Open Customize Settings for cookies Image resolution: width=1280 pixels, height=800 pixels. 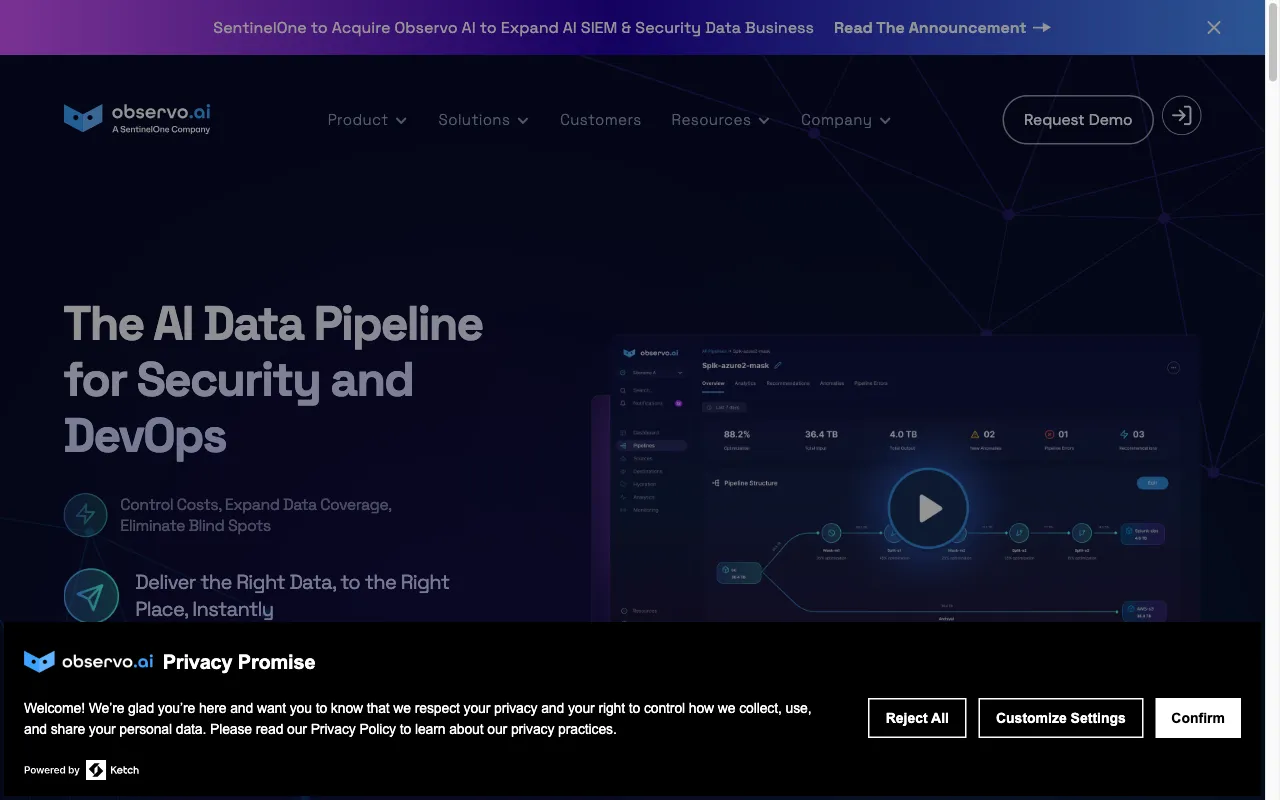tap(1060, 718)
